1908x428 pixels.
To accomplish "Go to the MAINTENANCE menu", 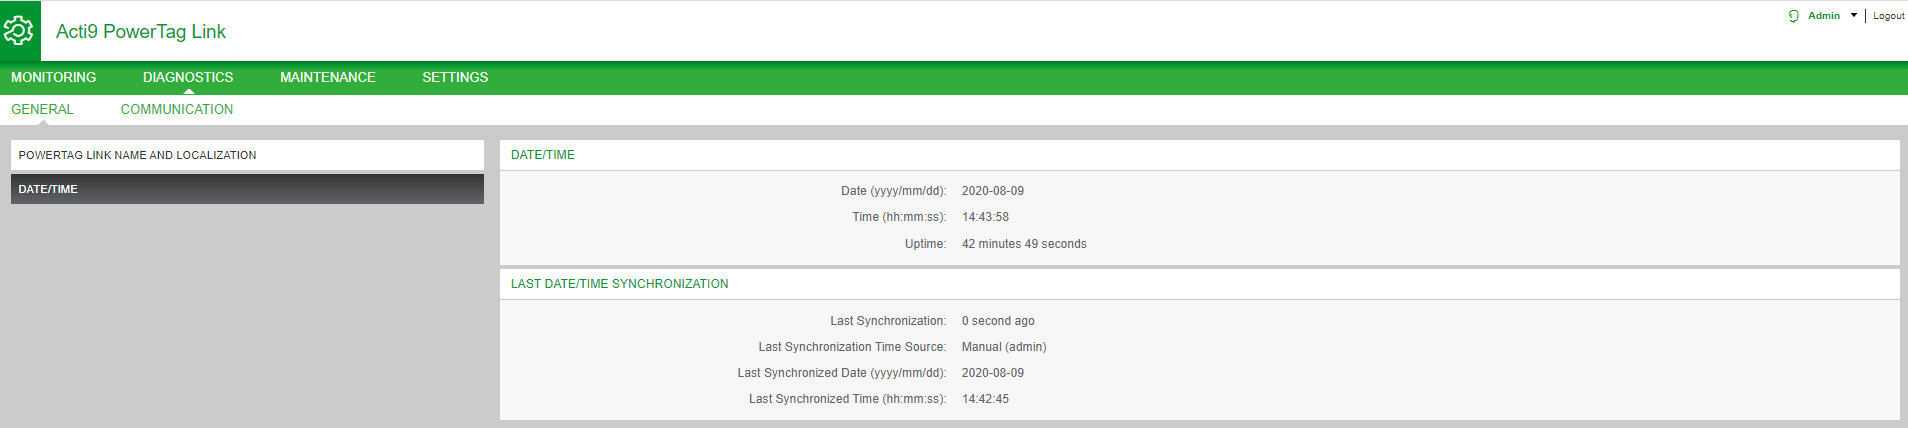I will coord(328,77).
